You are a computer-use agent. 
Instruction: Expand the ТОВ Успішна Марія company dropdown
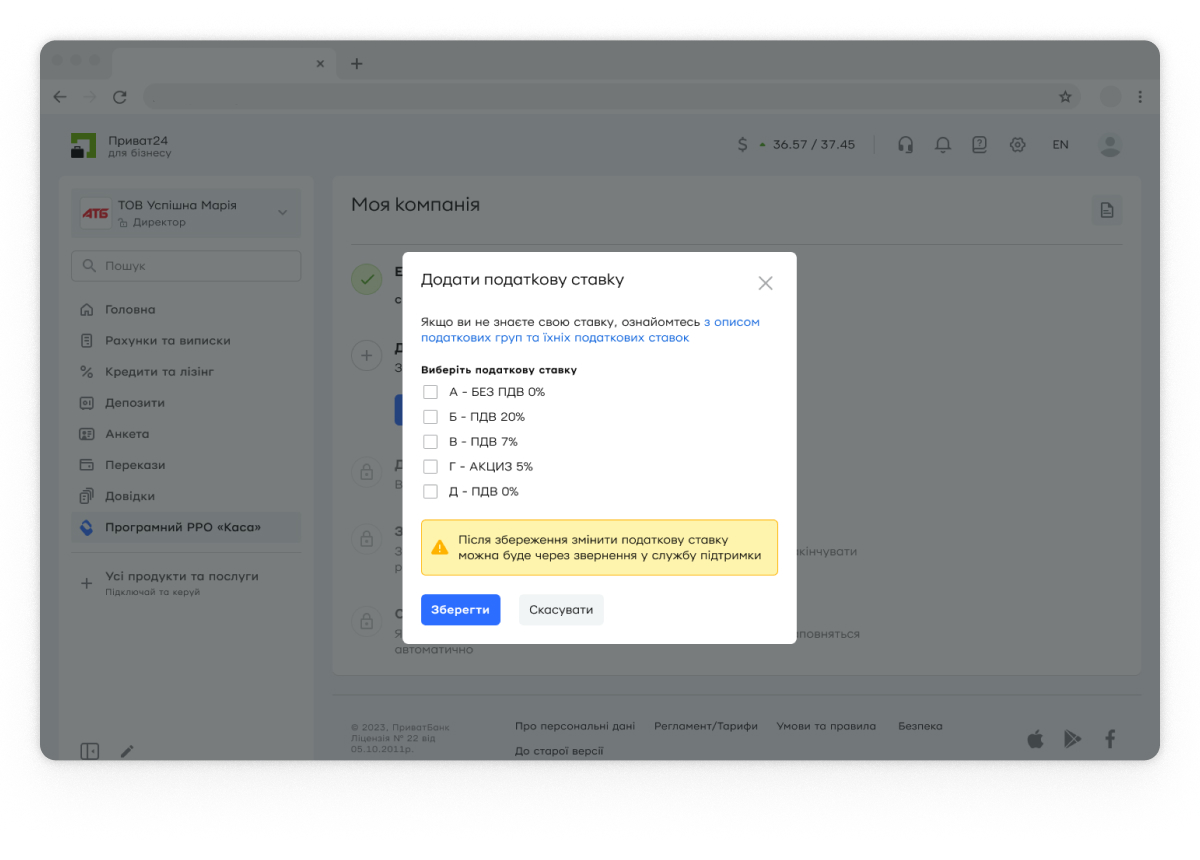[x=281, y=212]
